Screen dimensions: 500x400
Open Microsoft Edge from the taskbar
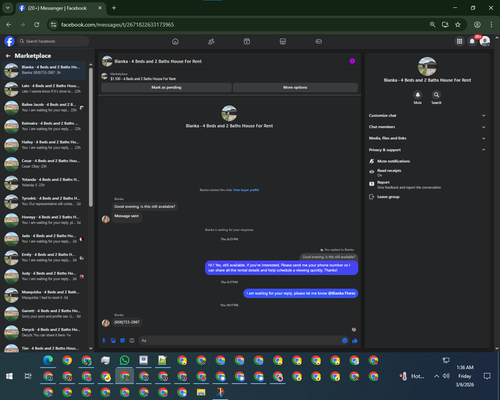pos(48,360)
